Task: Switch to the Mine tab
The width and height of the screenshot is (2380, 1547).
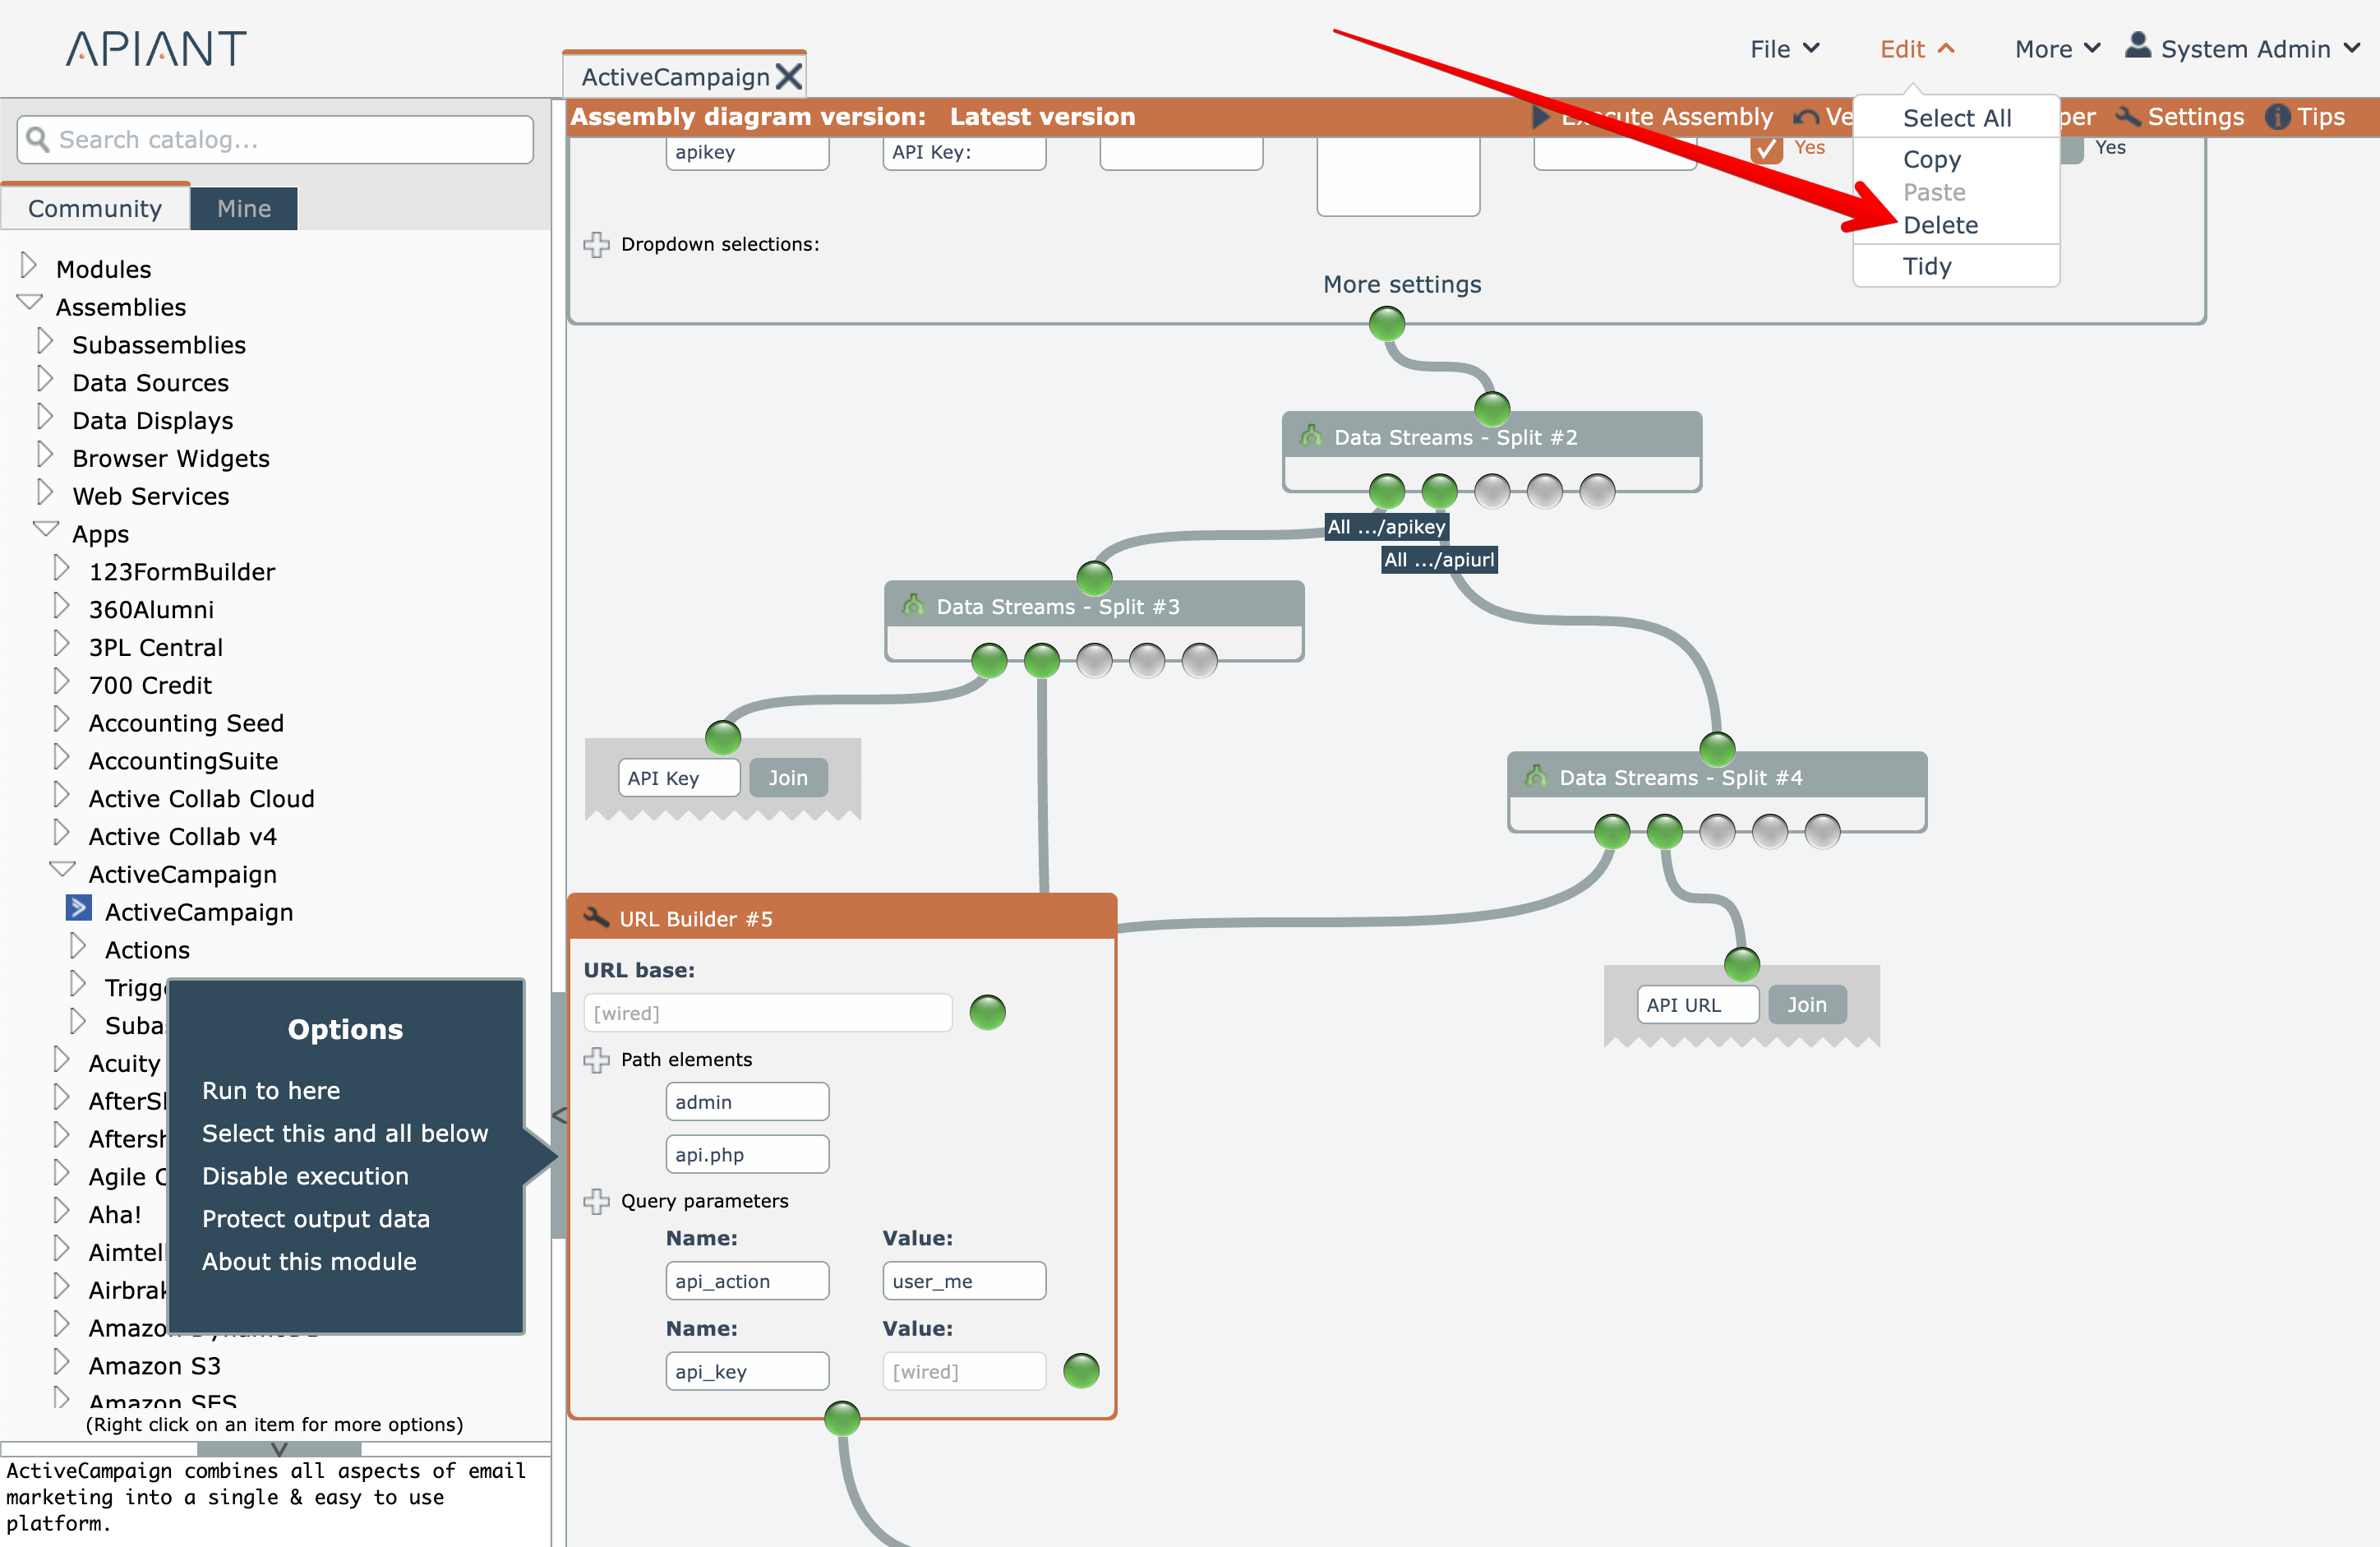Action: pos(244,208)
